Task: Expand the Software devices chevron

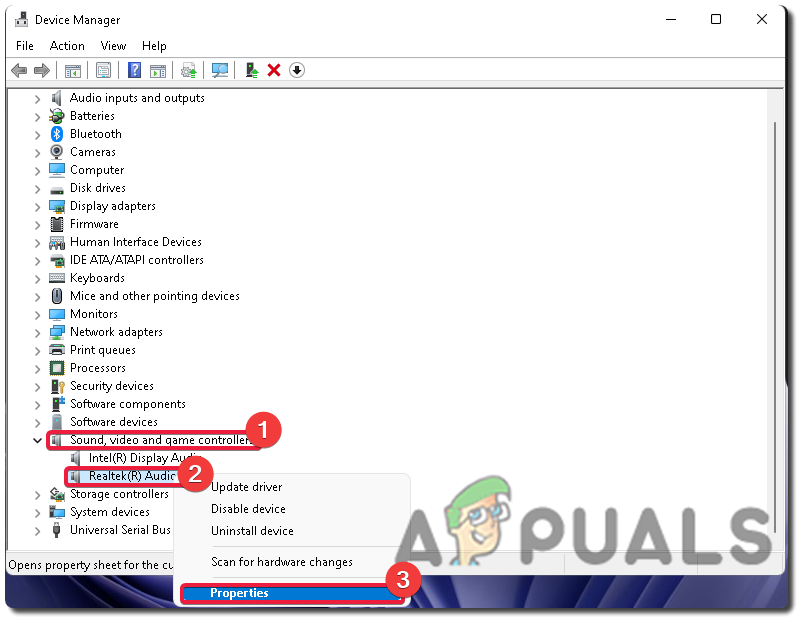Action: [x=37, y=423]
